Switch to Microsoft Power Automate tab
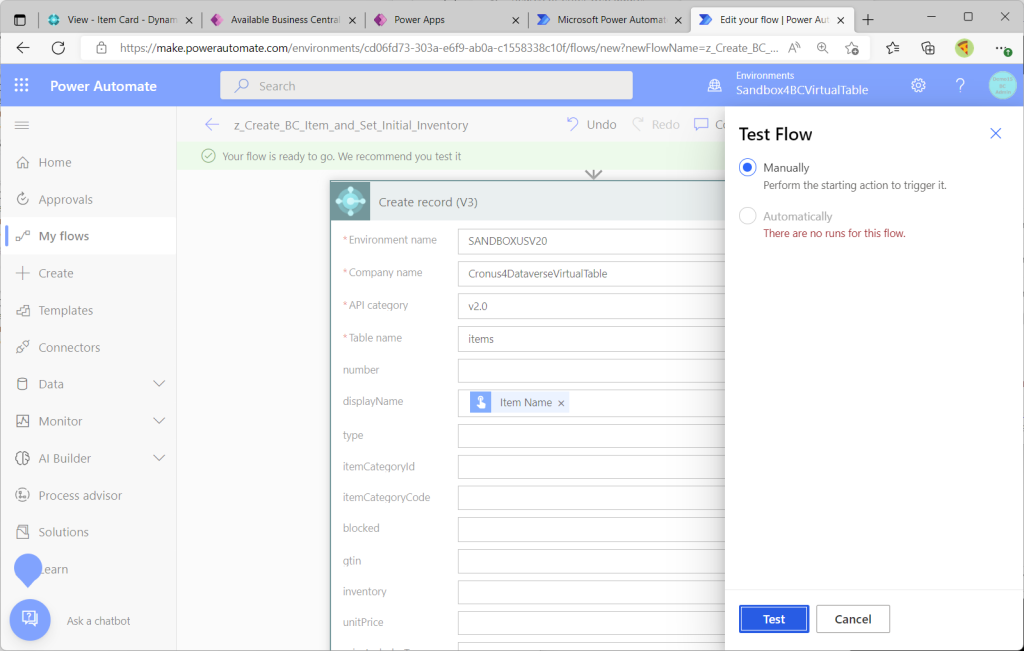The height and width of the screenshot is (651, 1024). 610,20
